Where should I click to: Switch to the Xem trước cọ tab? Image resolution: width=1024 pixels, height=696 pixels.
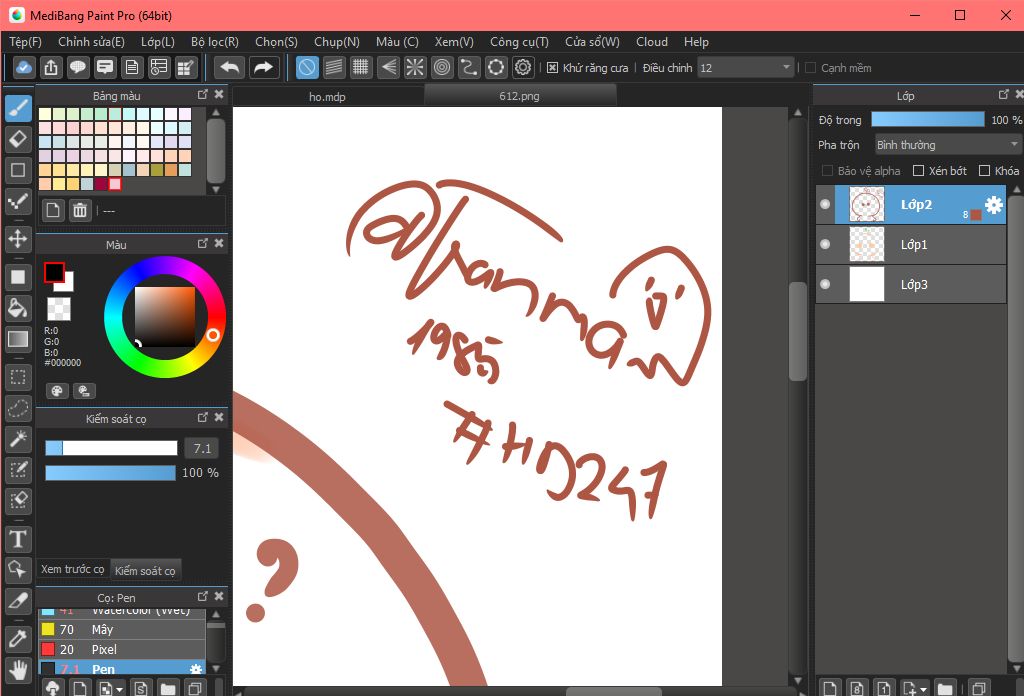click(72, 569)
